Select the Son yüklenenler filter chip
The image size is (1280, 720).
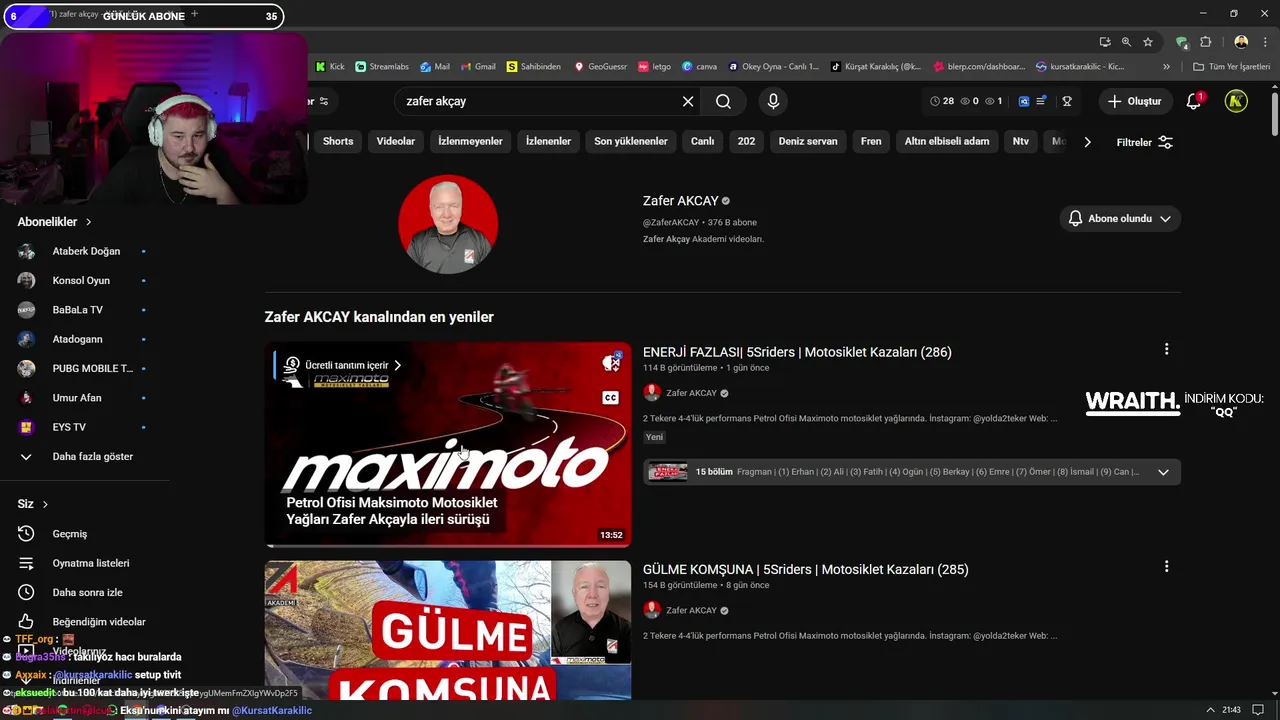(x=631, y=141)
